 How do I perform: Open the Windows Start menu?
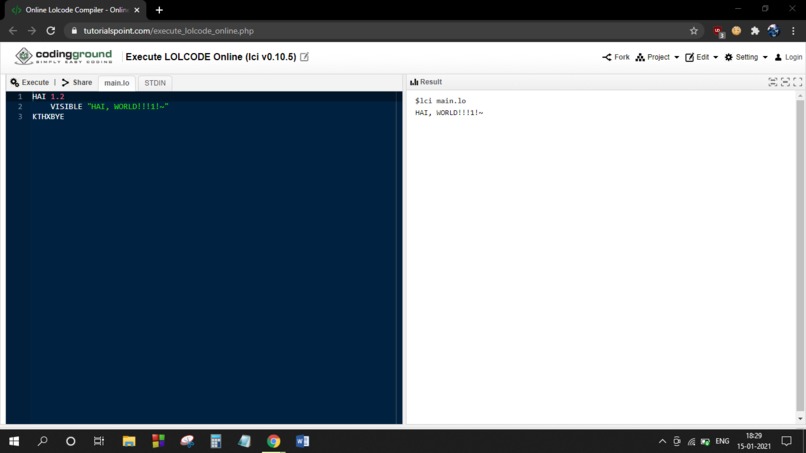pos(14,441)
